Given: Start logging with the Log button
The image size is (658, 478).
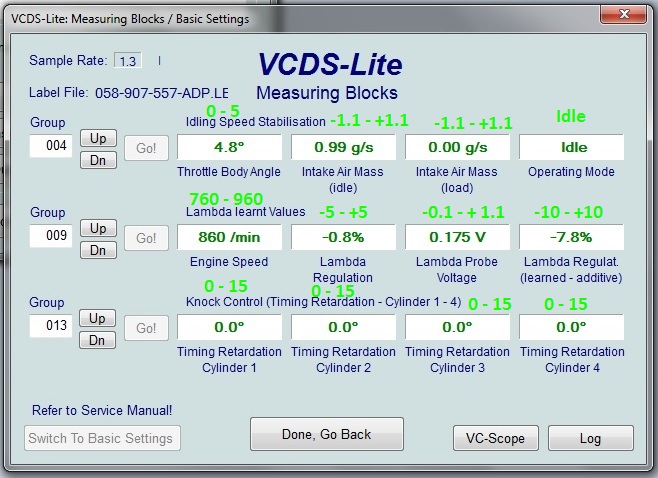Looking at the screenshot, I should pos(590,438).
